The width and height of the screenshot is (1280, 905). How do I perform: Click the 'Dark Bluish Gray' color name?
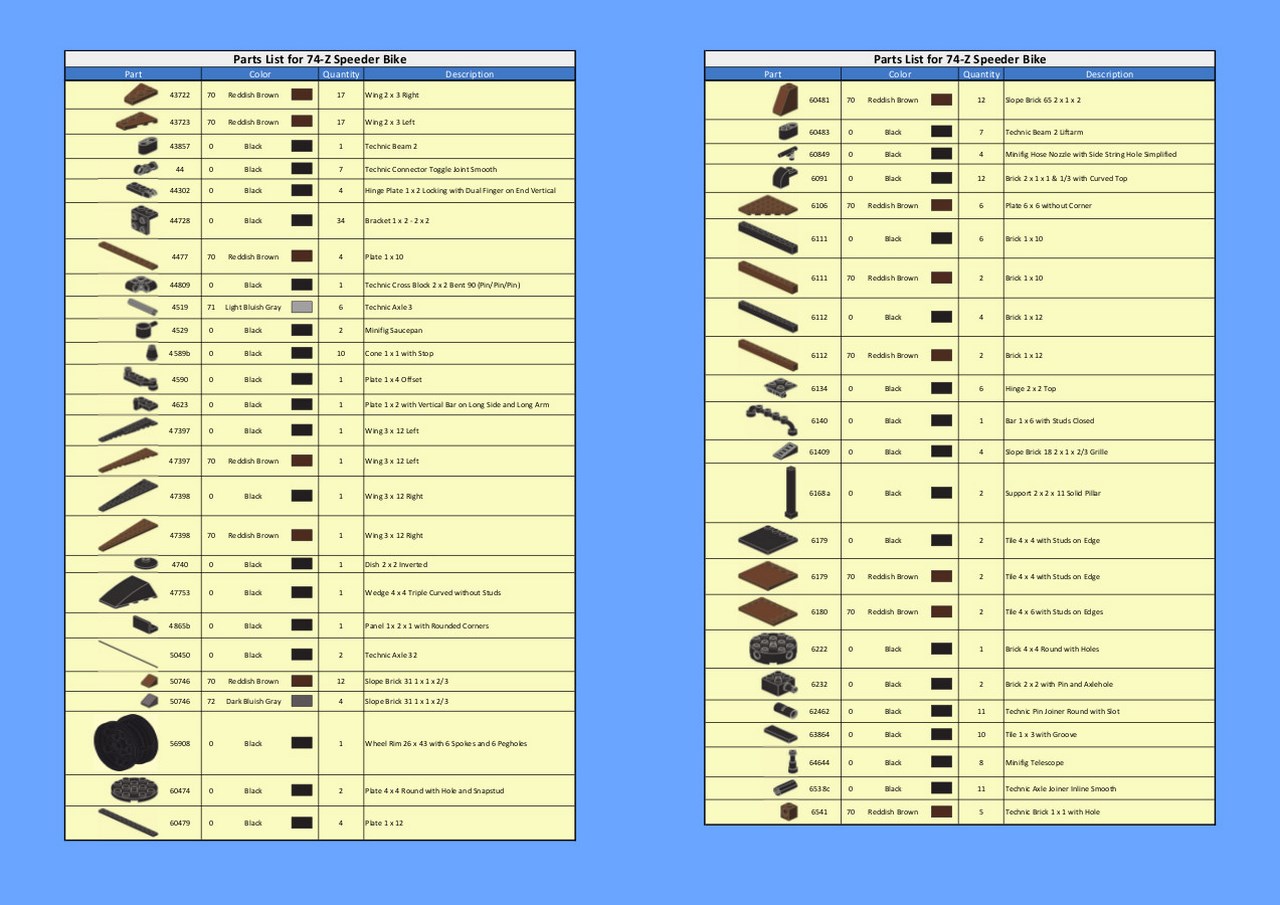click(253, 701)
